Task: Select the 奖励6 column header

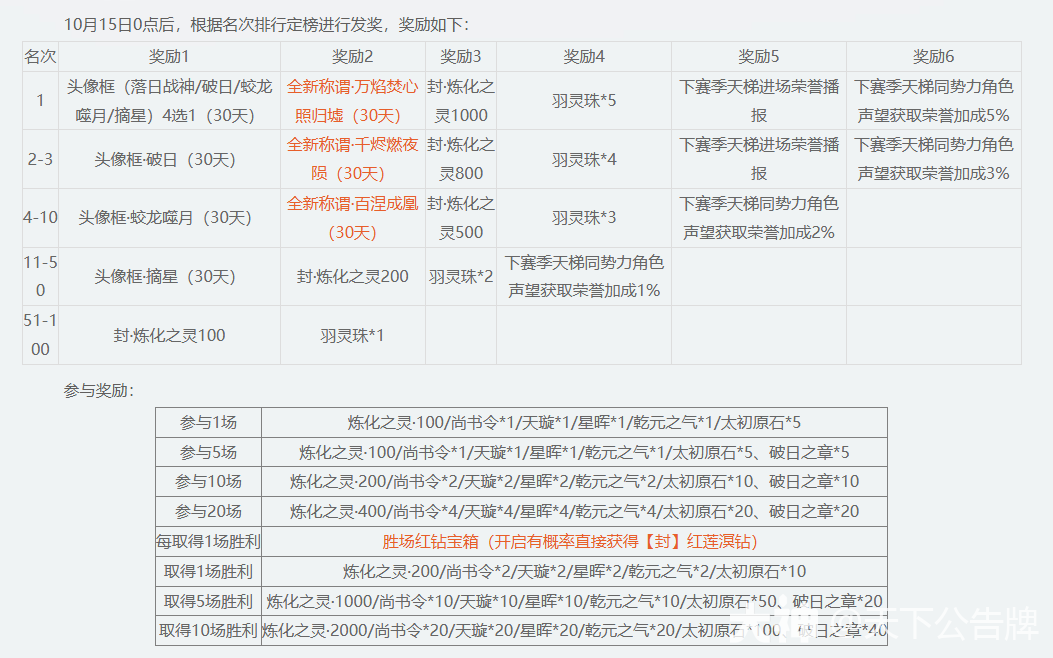Action: click(933, 57)
